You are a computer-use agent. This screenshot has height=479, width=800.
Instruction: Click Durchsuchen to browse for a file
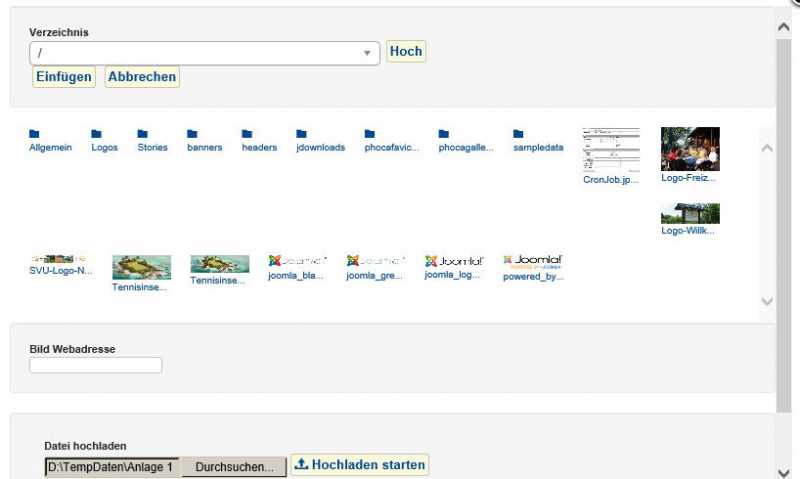(x=234, y=467)
